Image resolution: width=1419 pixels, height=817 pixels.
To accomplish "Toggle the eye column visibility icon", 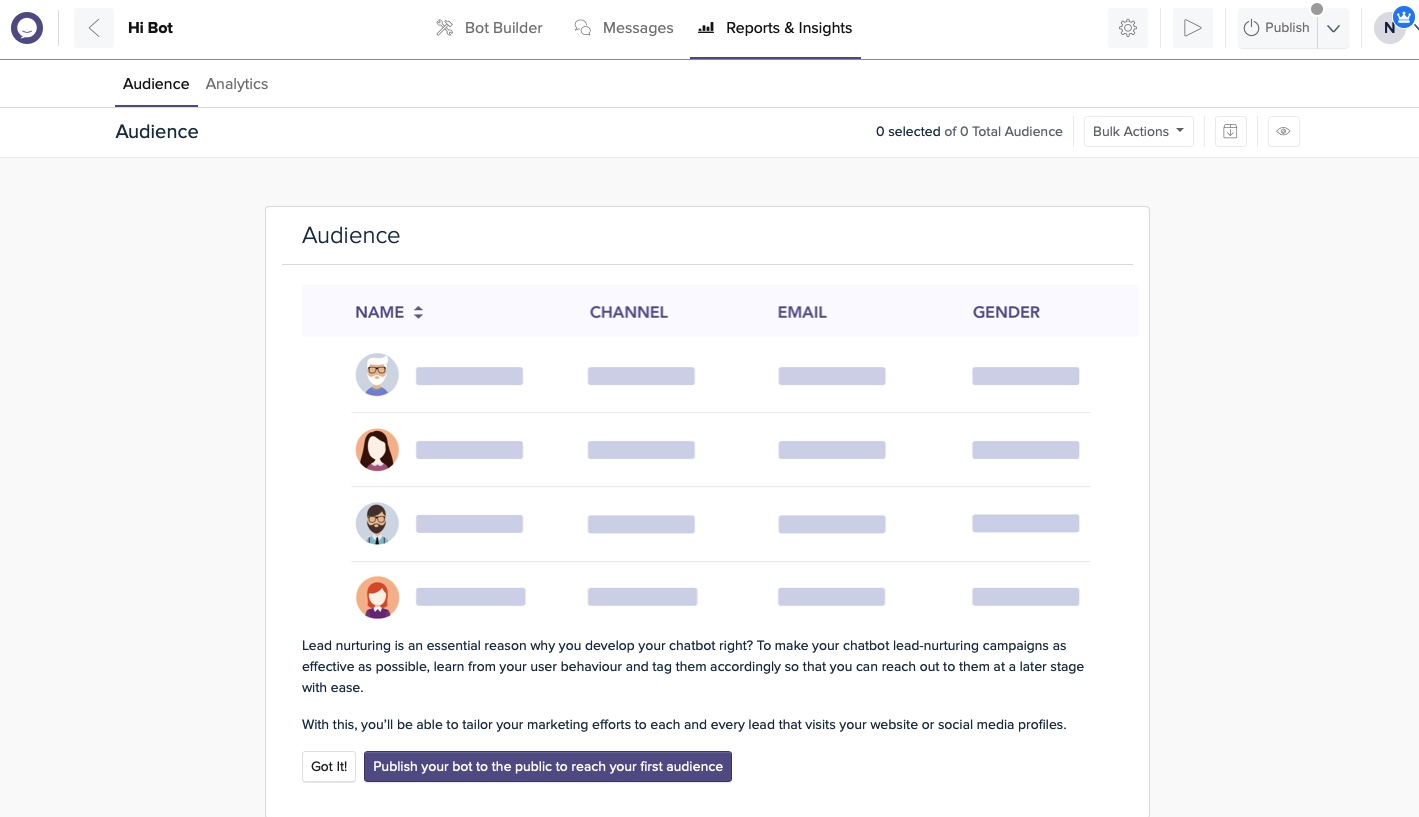I will point(1284,131).
